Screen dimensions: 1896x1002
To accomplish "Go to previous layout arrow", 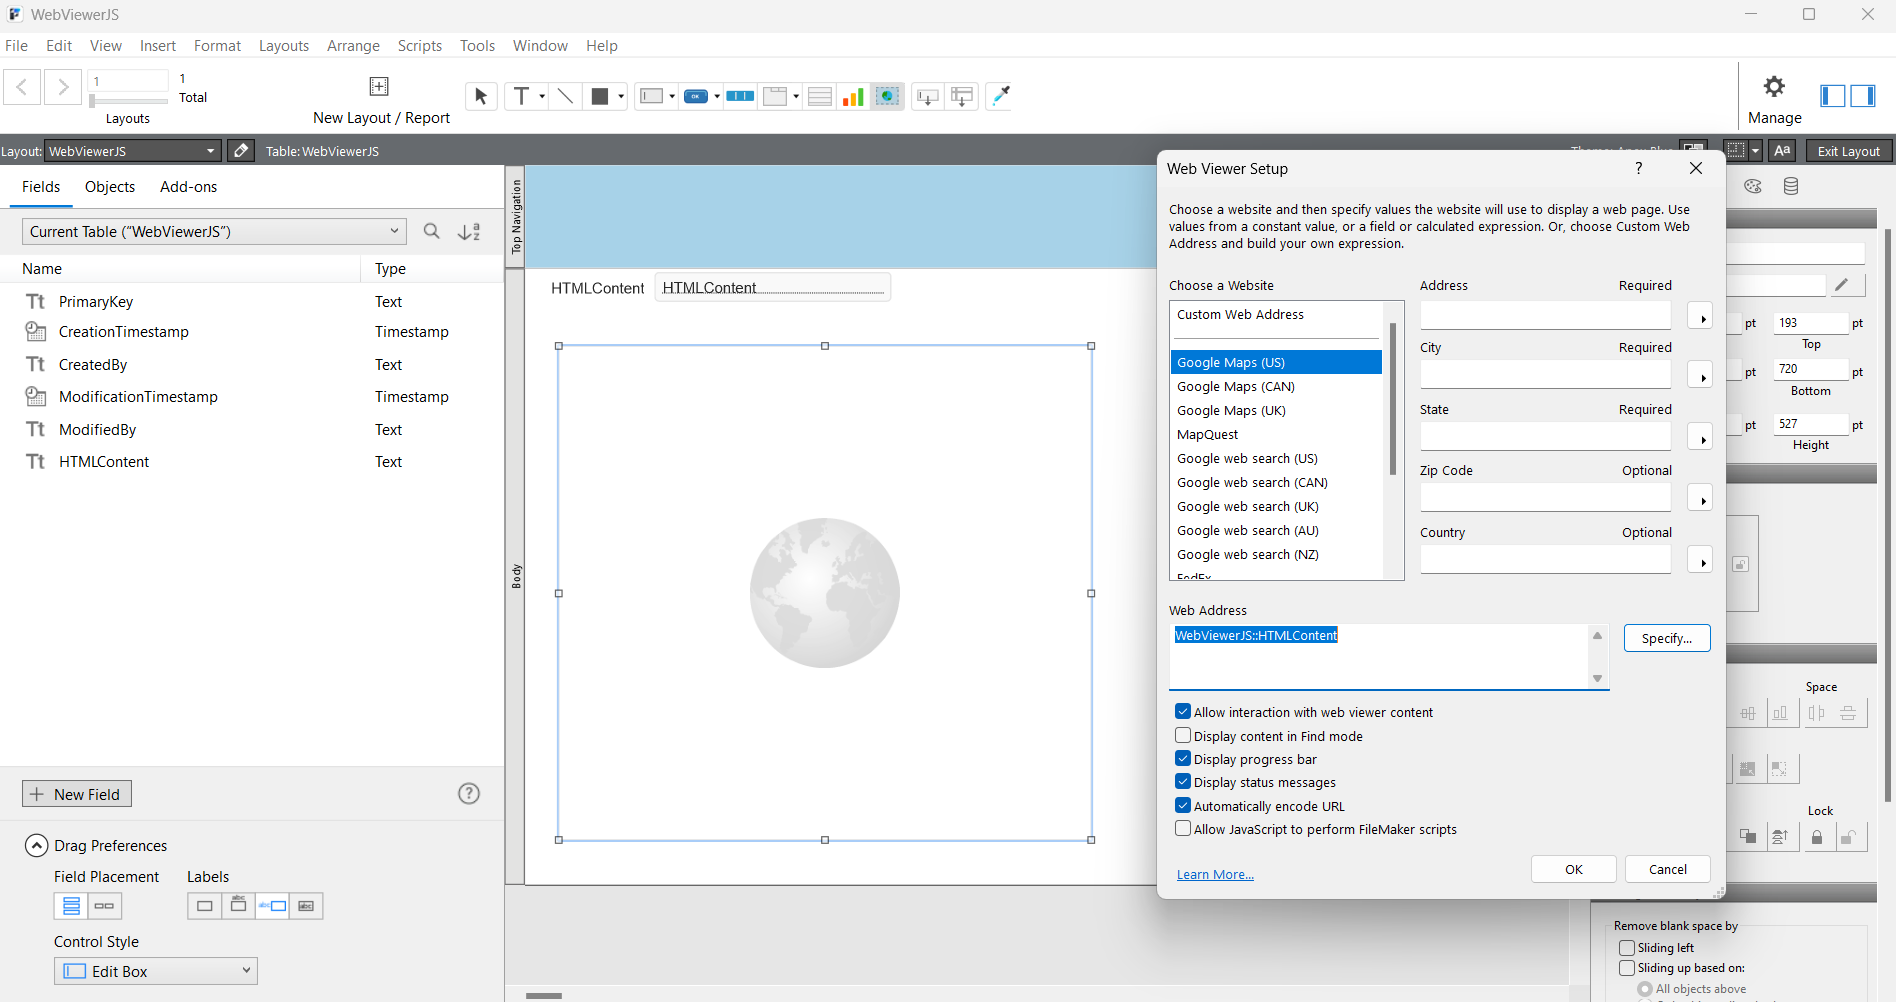I will (x=22, y=87).
